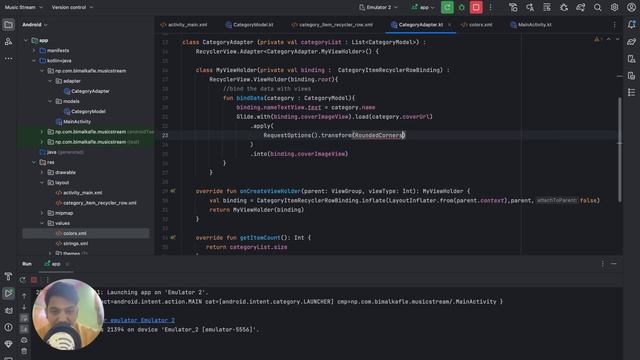
Task: Click the up-arrow icon in the Run console toolbar
Action: pyautogui.click(x=24, y=296)
